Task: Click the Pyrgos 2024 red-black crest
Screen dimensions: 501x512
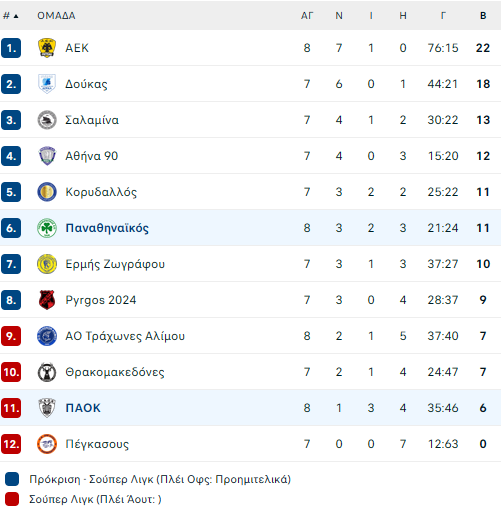Action: pos(47,300)
